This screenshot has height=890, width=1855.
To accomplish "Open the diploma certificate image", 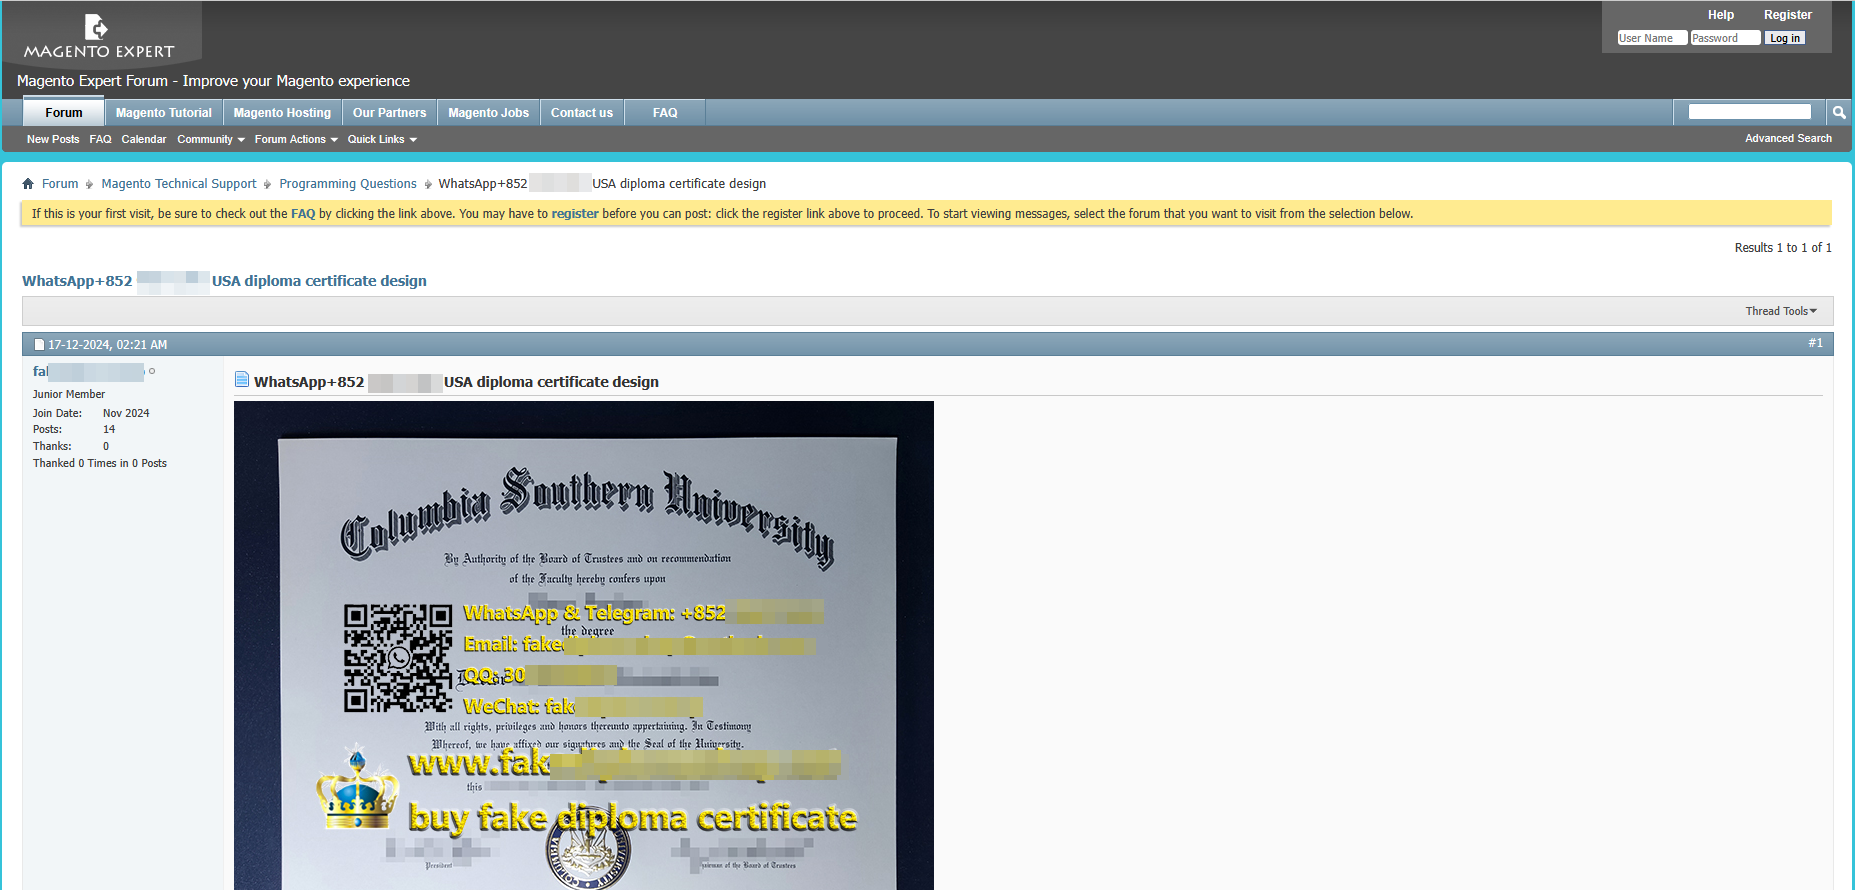I will (584, 645).
